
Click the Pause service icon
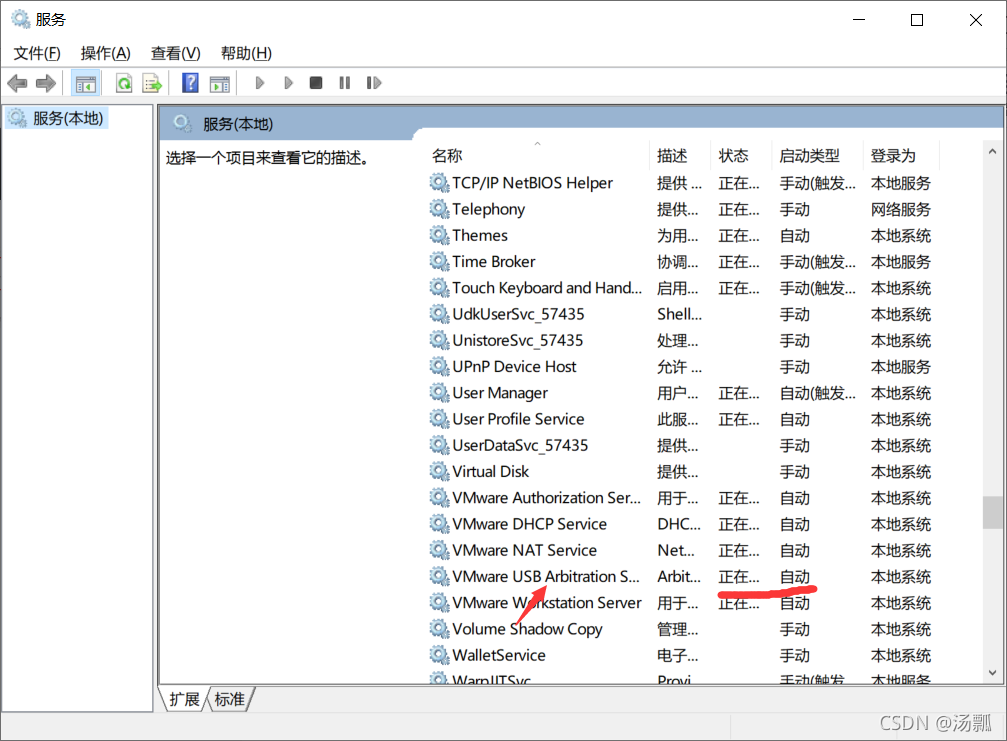point(345,83)
